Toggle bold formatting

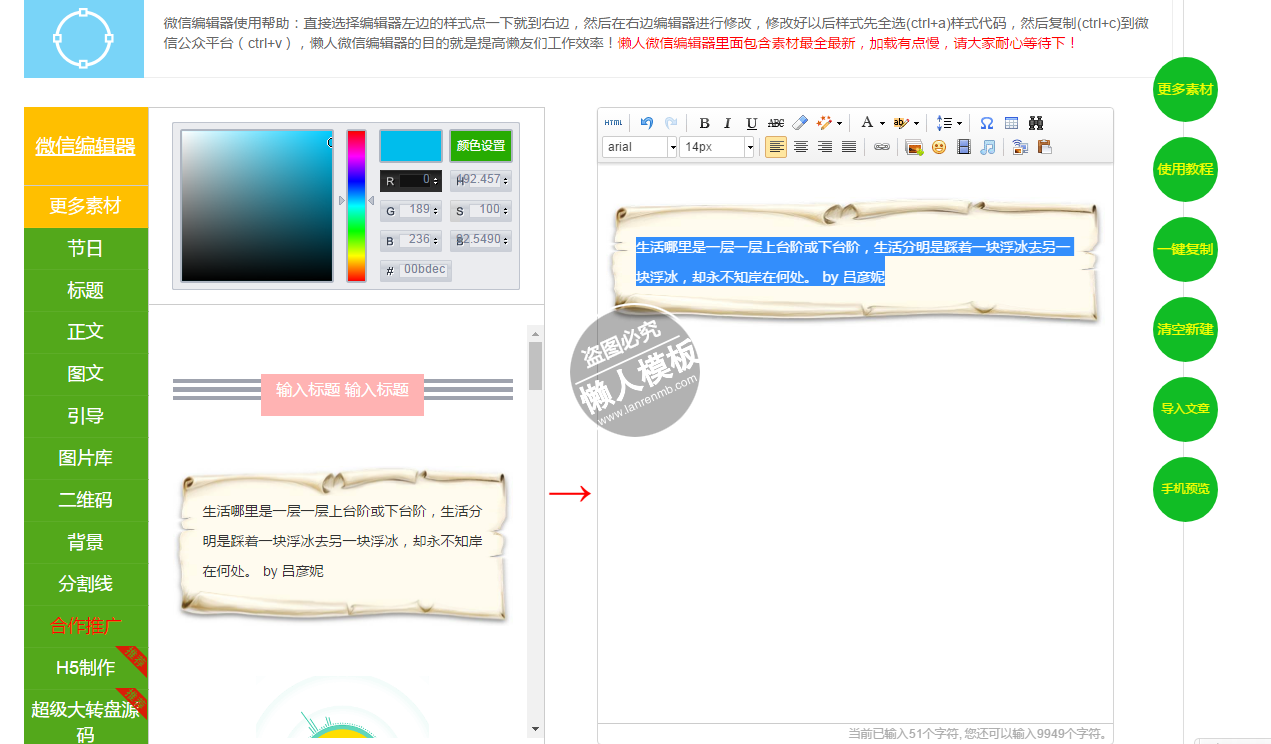[704, 123]
